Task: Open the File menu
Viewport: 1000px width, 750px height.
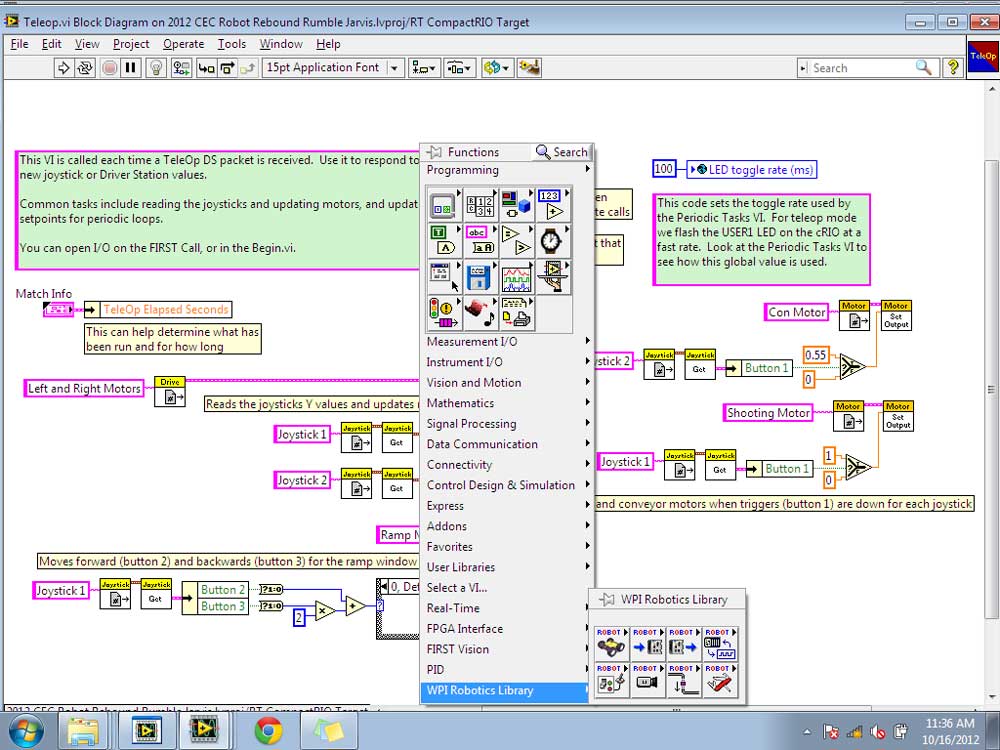Action: 19,44
